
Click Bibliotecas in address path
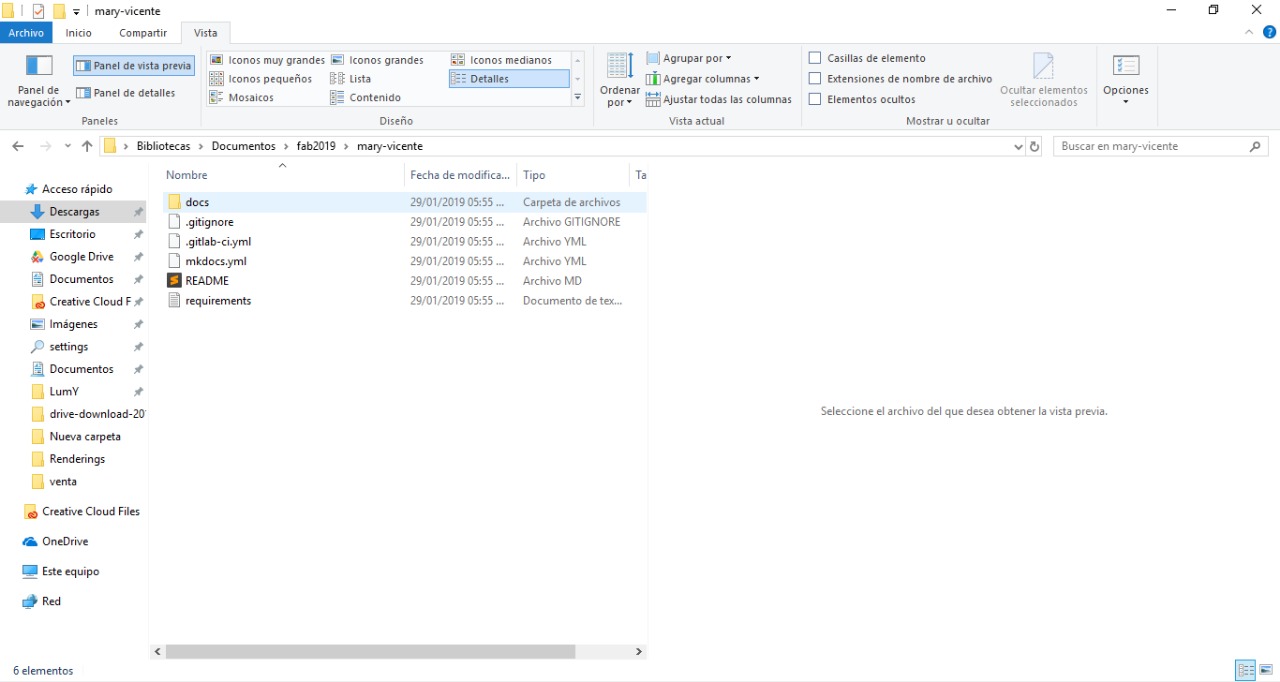click(163, 146)
